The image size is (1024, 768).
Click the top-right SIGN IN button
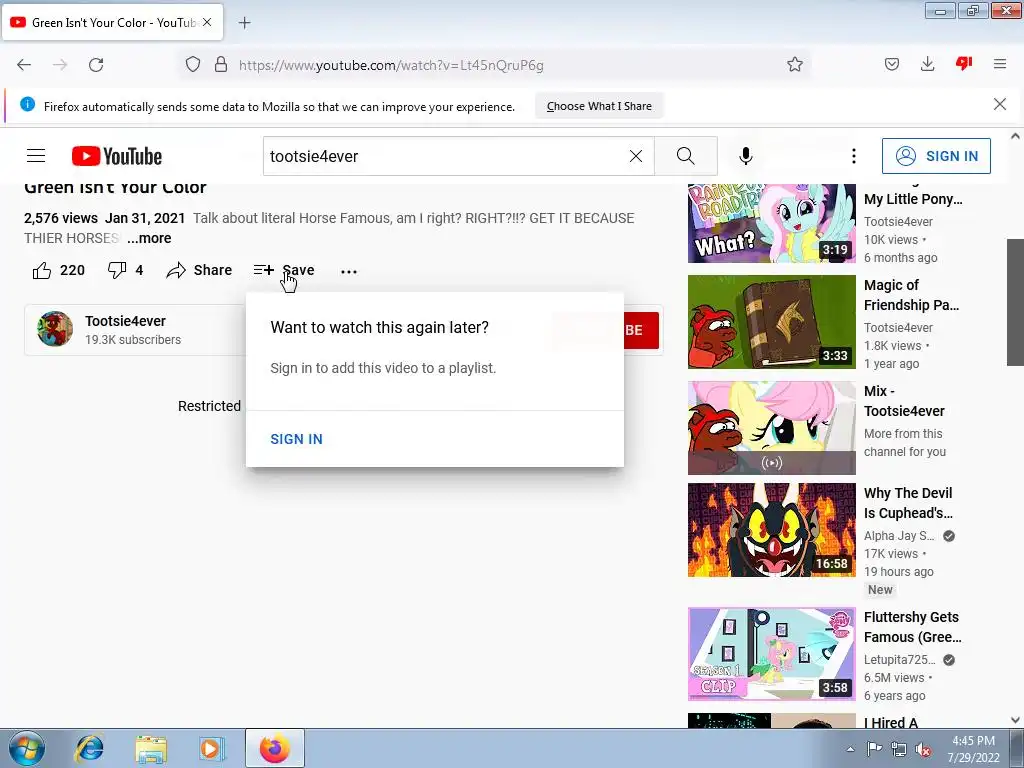click(x=936, y=156)
